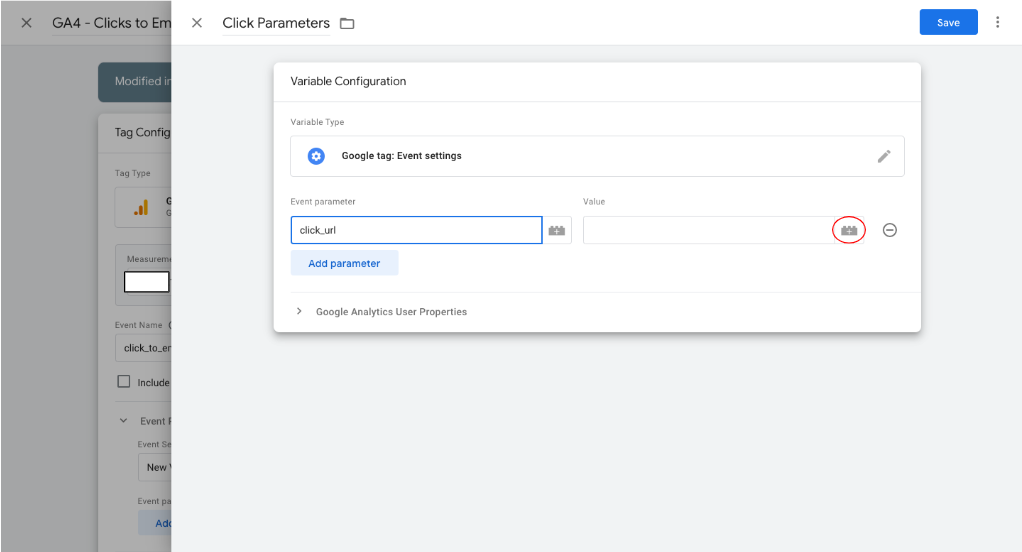1022x552 pixels.
Task: Click the pencil edit icon for variable type
Action: point(884,156)
